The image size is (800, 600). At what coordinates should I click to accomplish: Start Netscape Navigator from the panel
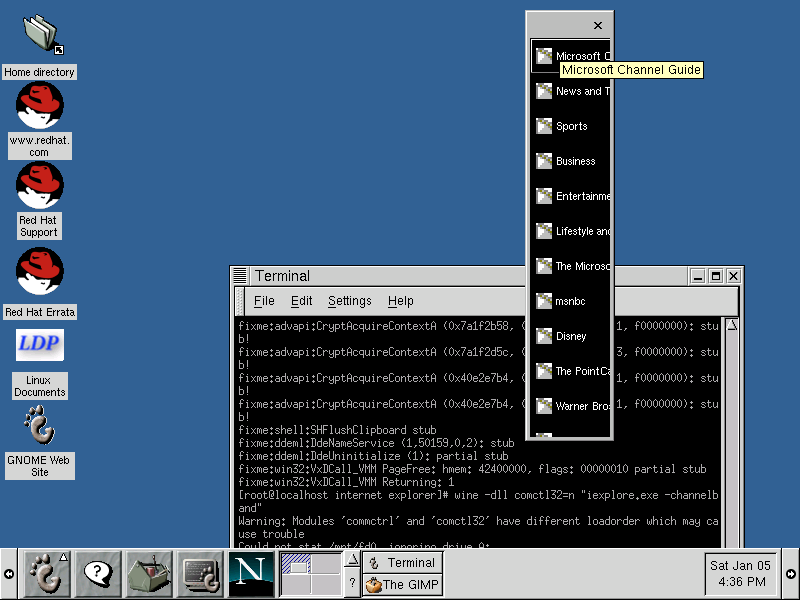(252, 574)
